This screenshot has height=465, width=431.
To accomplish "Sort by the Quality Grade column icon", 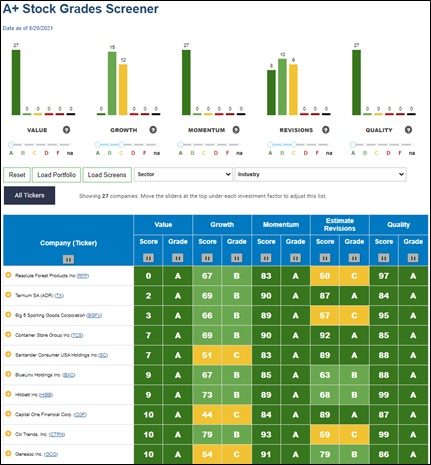I will [x=413, y=258].
